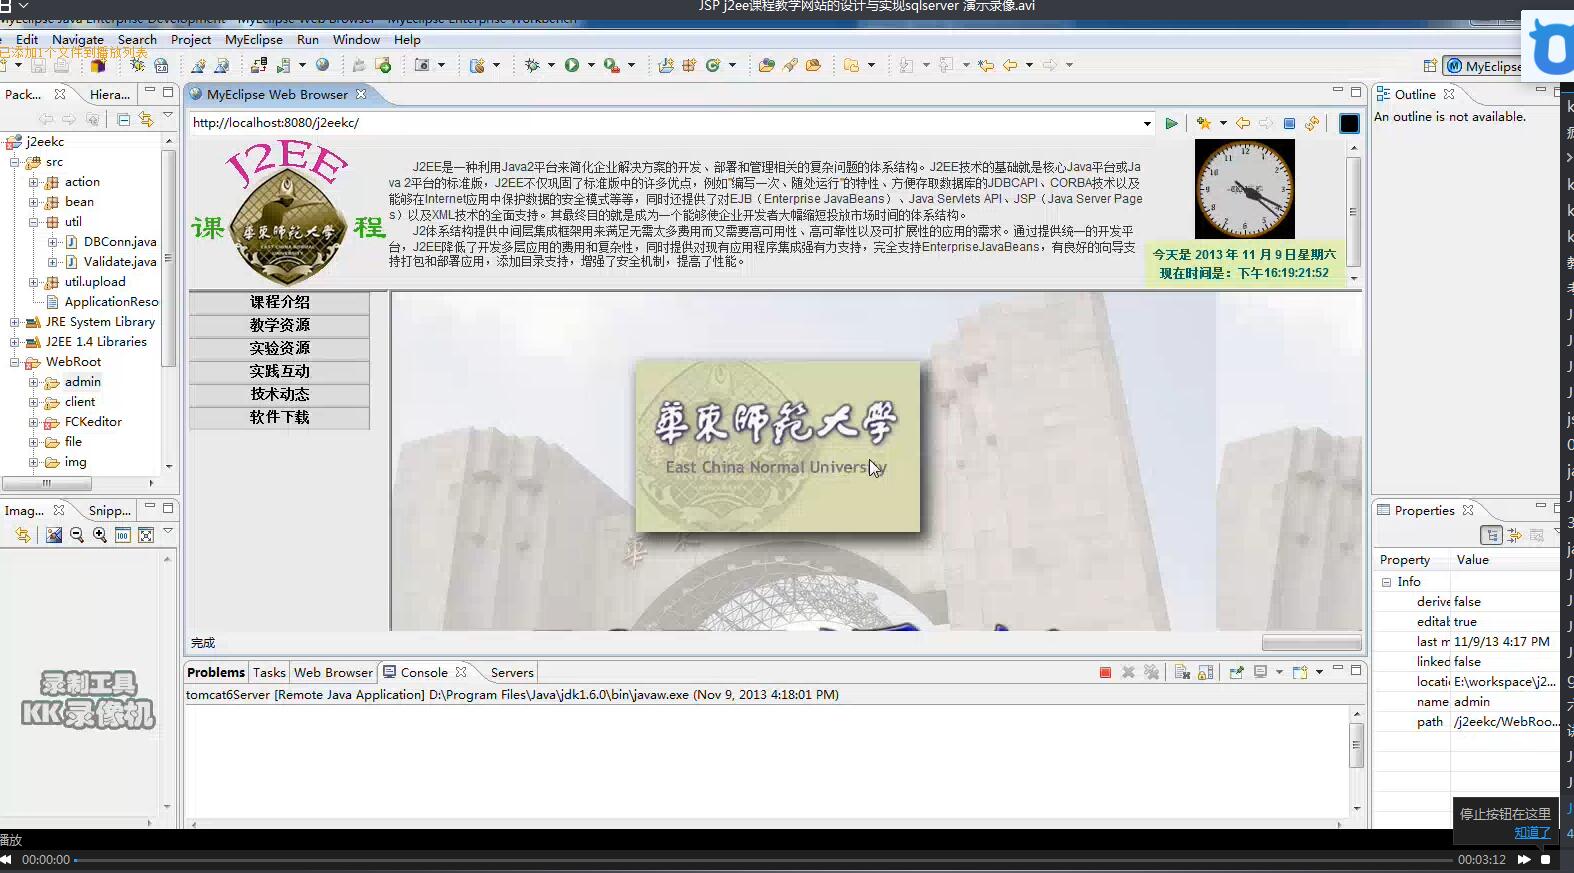This screenshot has width=1574, height=873.
Task: Click Collapse All icon in Package Explorer
Action: pyautogui.click(x=124, y=119)
